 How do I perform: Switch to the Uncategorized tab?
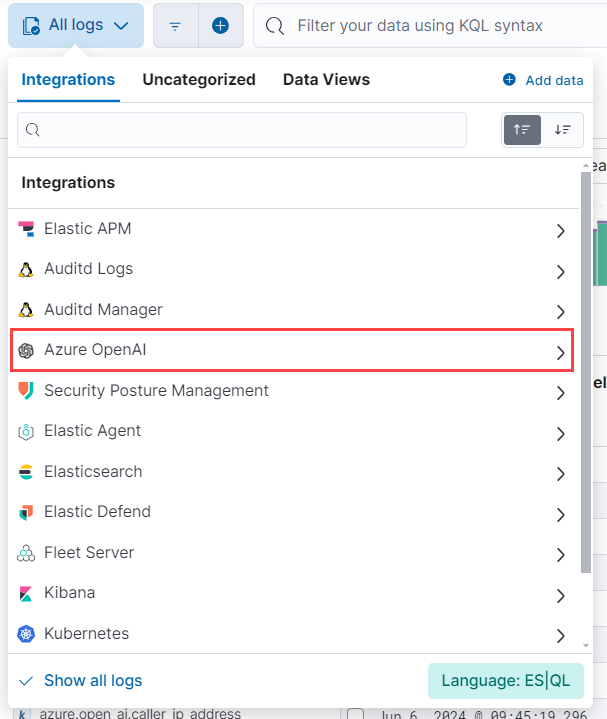coord(199,80)
